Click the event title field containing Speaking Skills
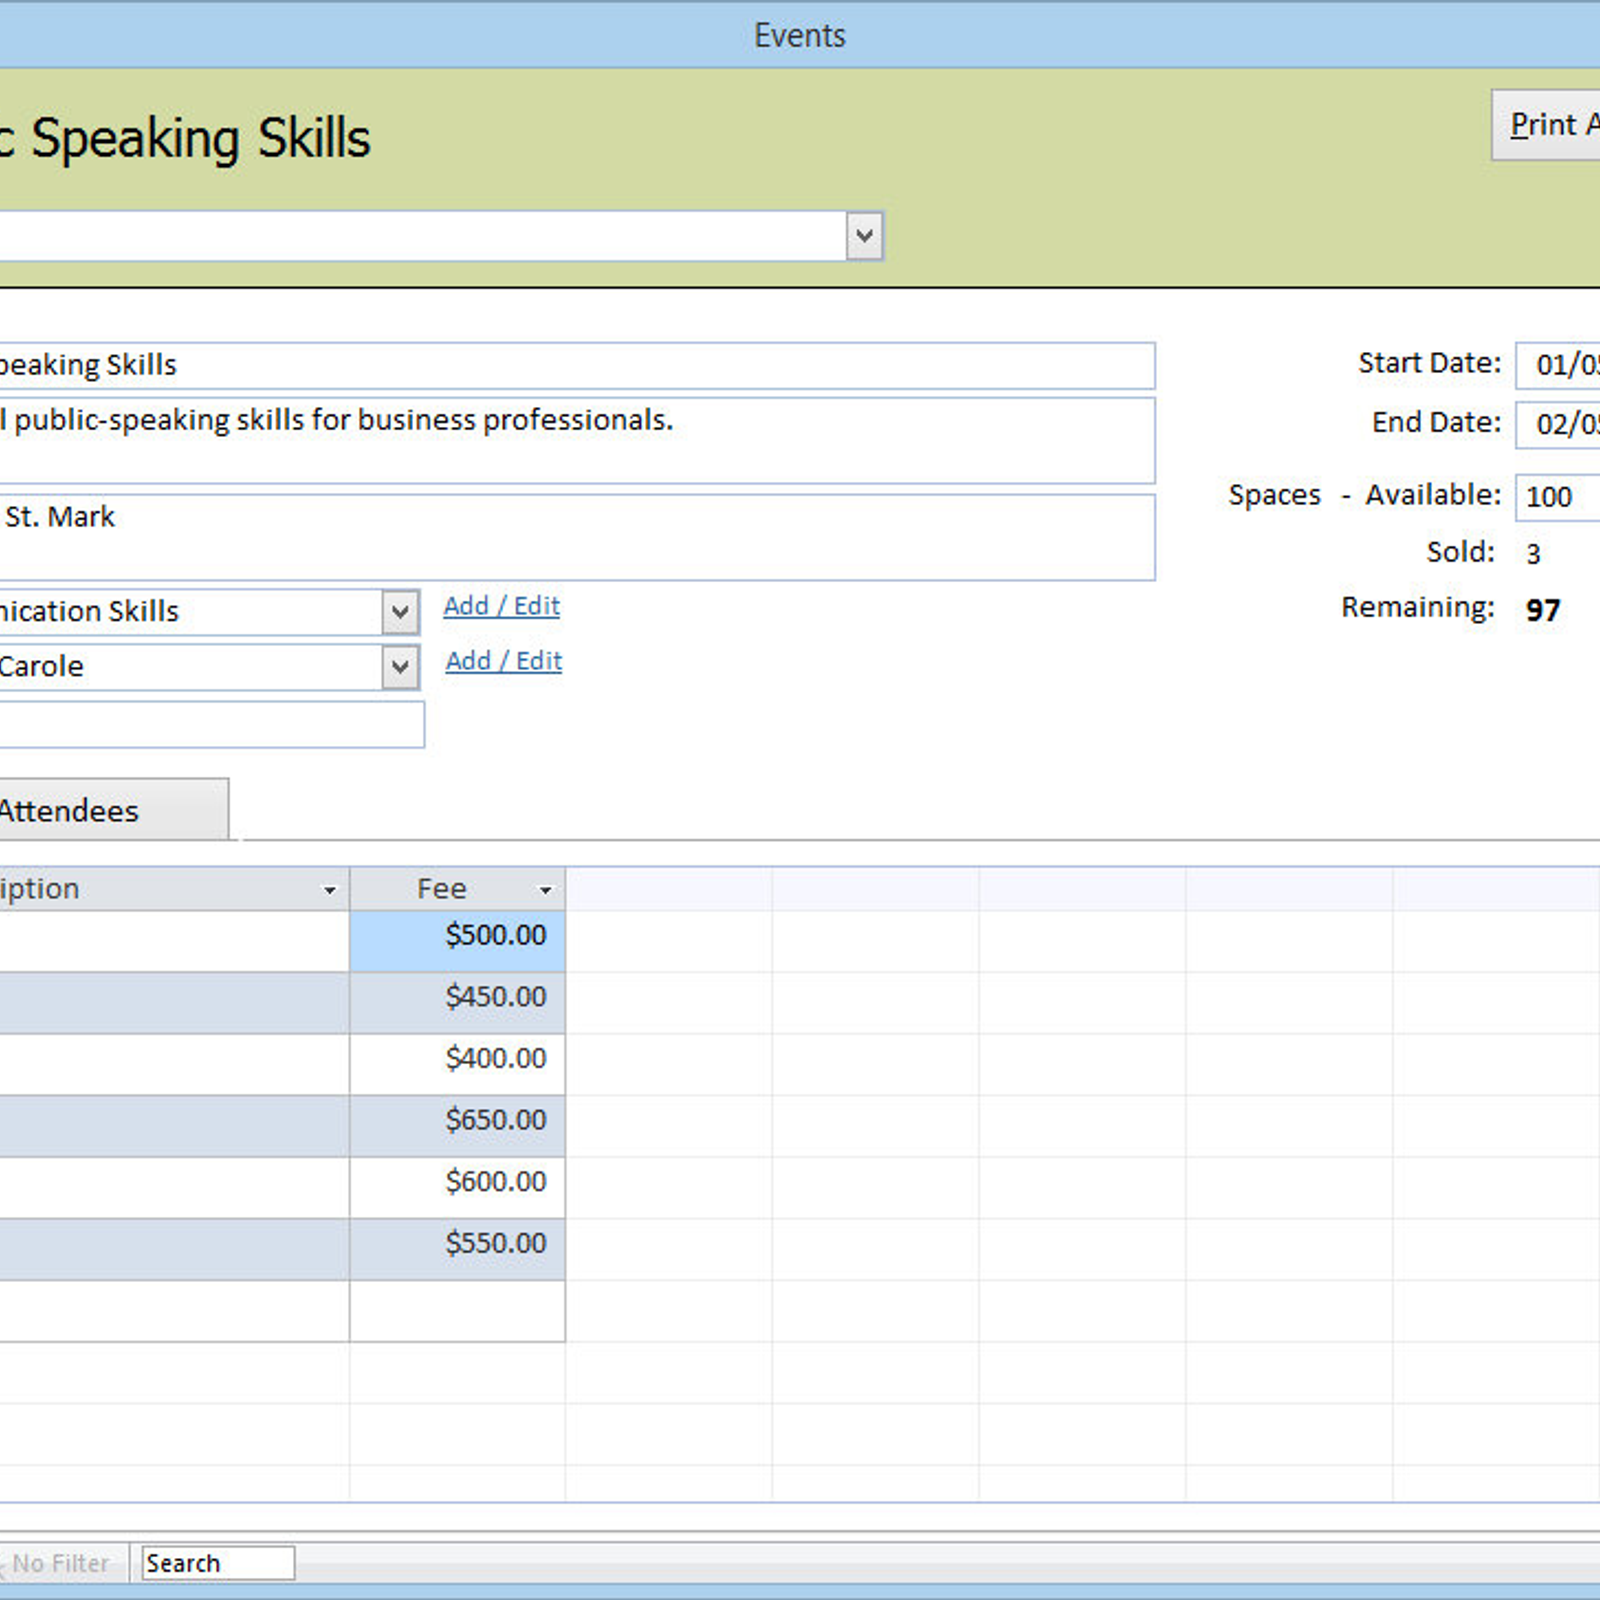 pos(577,366)
